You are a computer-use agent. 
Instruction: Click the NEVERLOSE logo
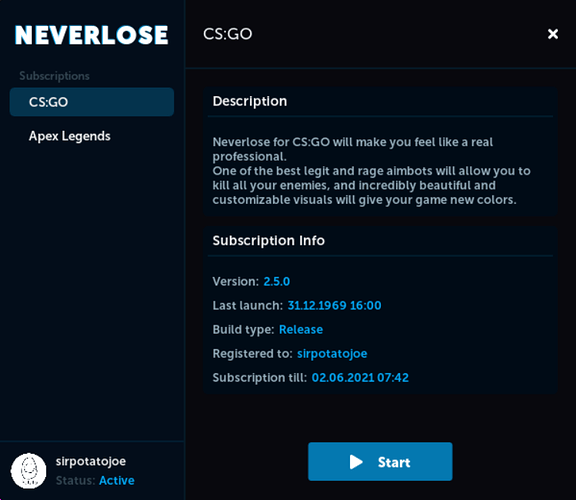91,35
